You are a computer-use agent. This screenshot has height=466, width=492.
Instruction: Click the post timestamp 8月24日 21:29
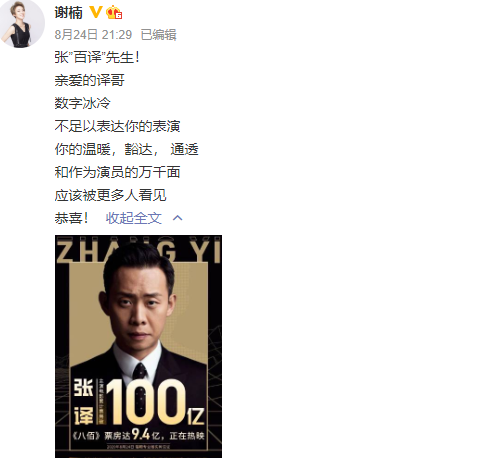coord(93,35)
